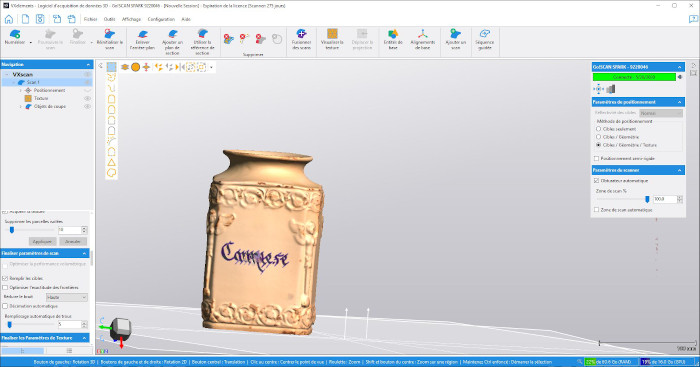Open Réduire le bruit dropdown
The height and width of the screenshot is (367, 700).
(x=67, y=297)
